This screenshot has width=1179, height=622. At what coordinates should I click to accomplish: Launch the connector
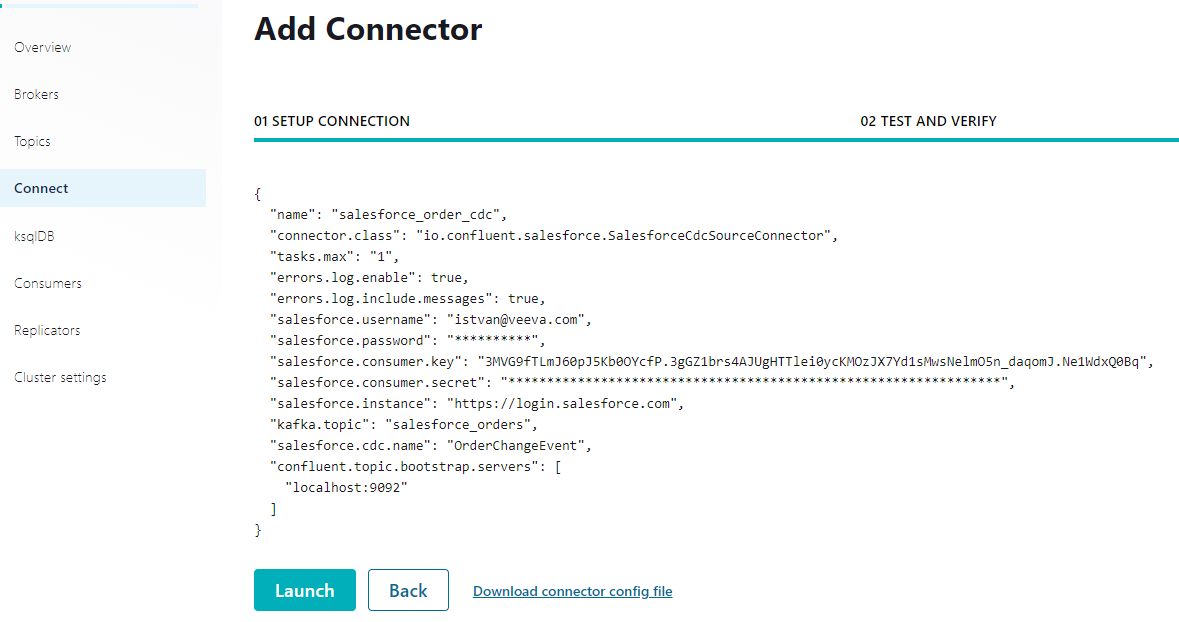305,590
